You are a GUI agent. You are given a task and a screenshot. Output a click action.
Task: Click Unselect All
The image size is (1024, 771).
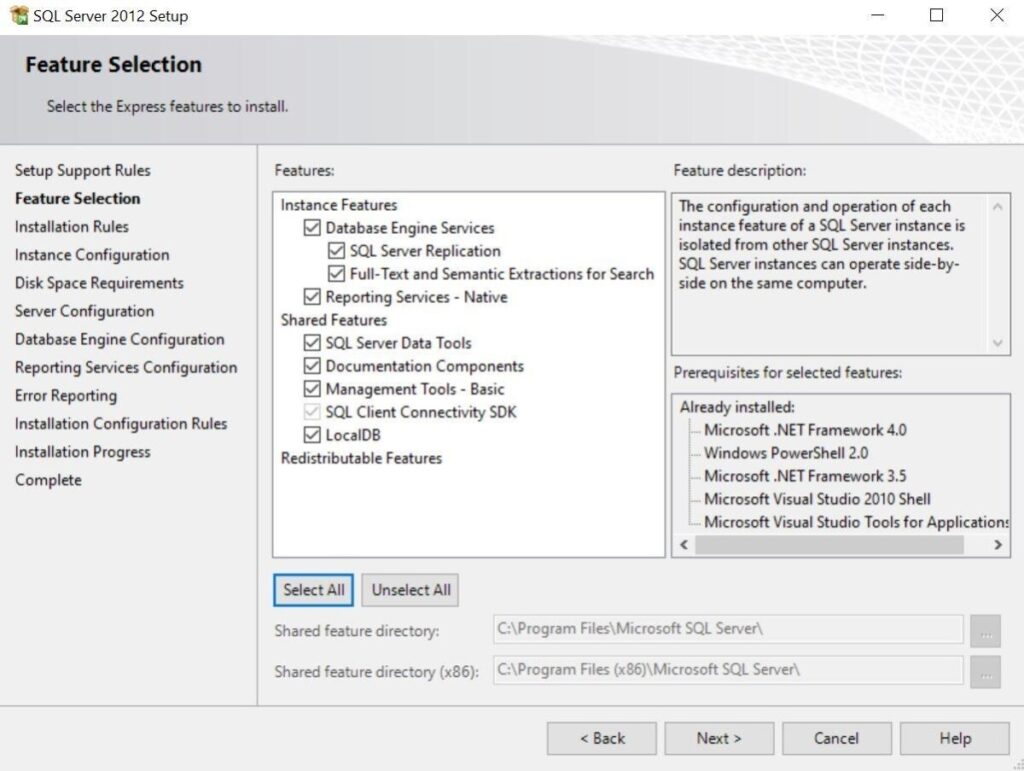click(409, 590)
